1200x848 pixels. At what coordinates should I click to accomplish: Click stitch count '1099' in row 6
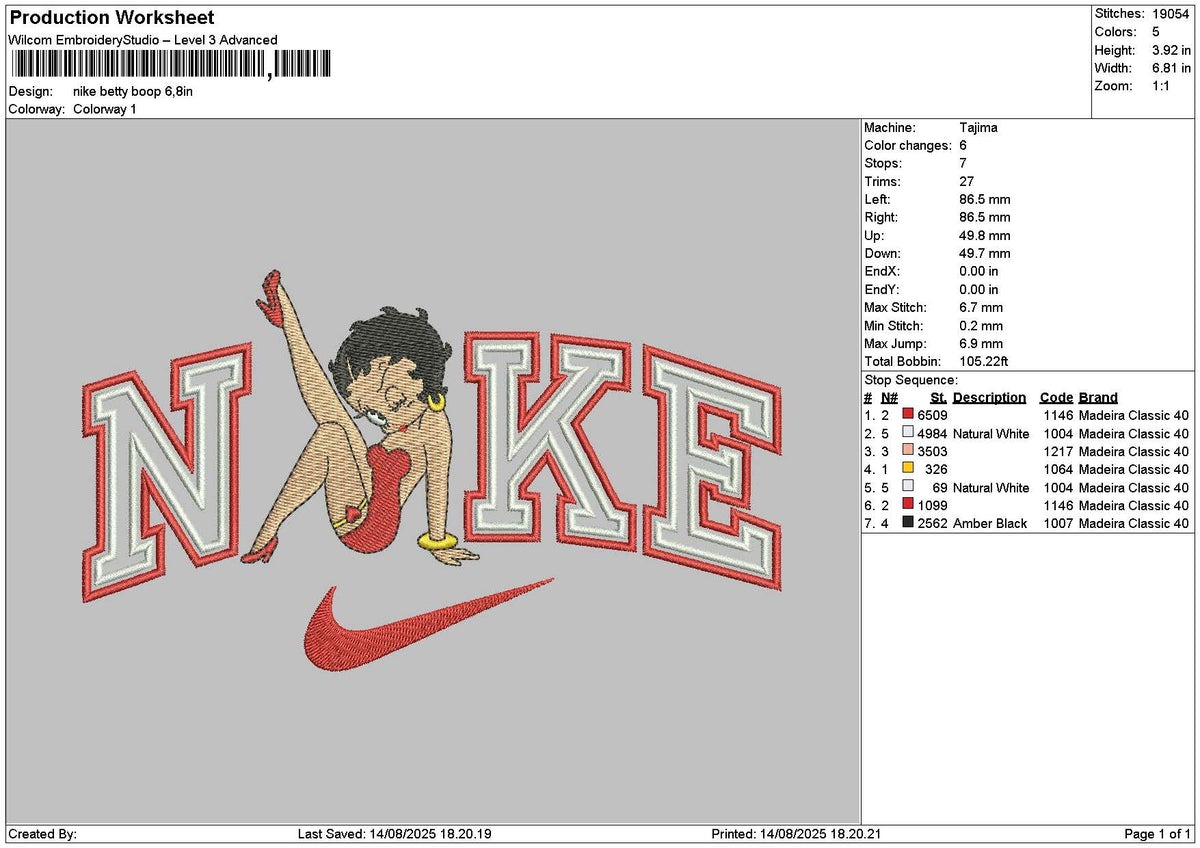(932, 505)
